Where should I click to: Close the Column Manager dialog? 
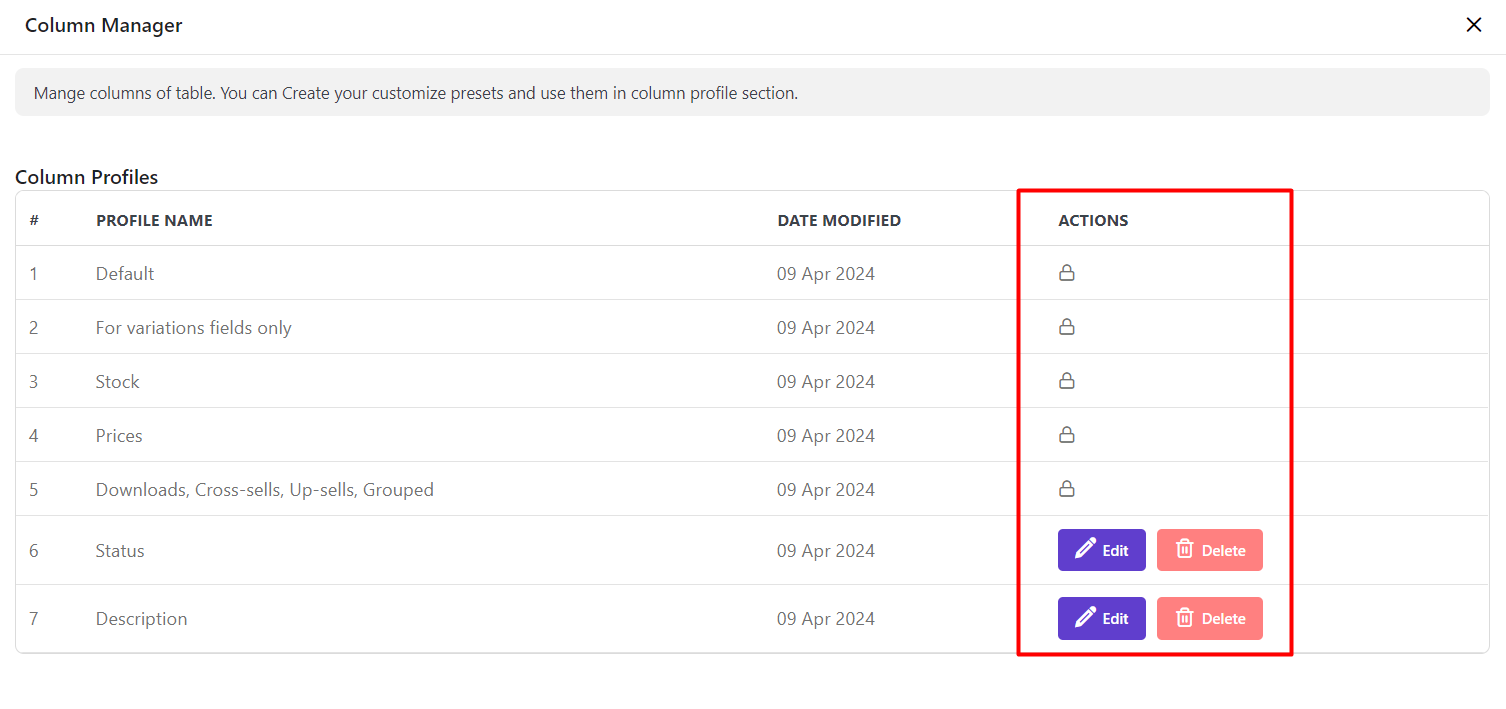[x=1473, y=25]
